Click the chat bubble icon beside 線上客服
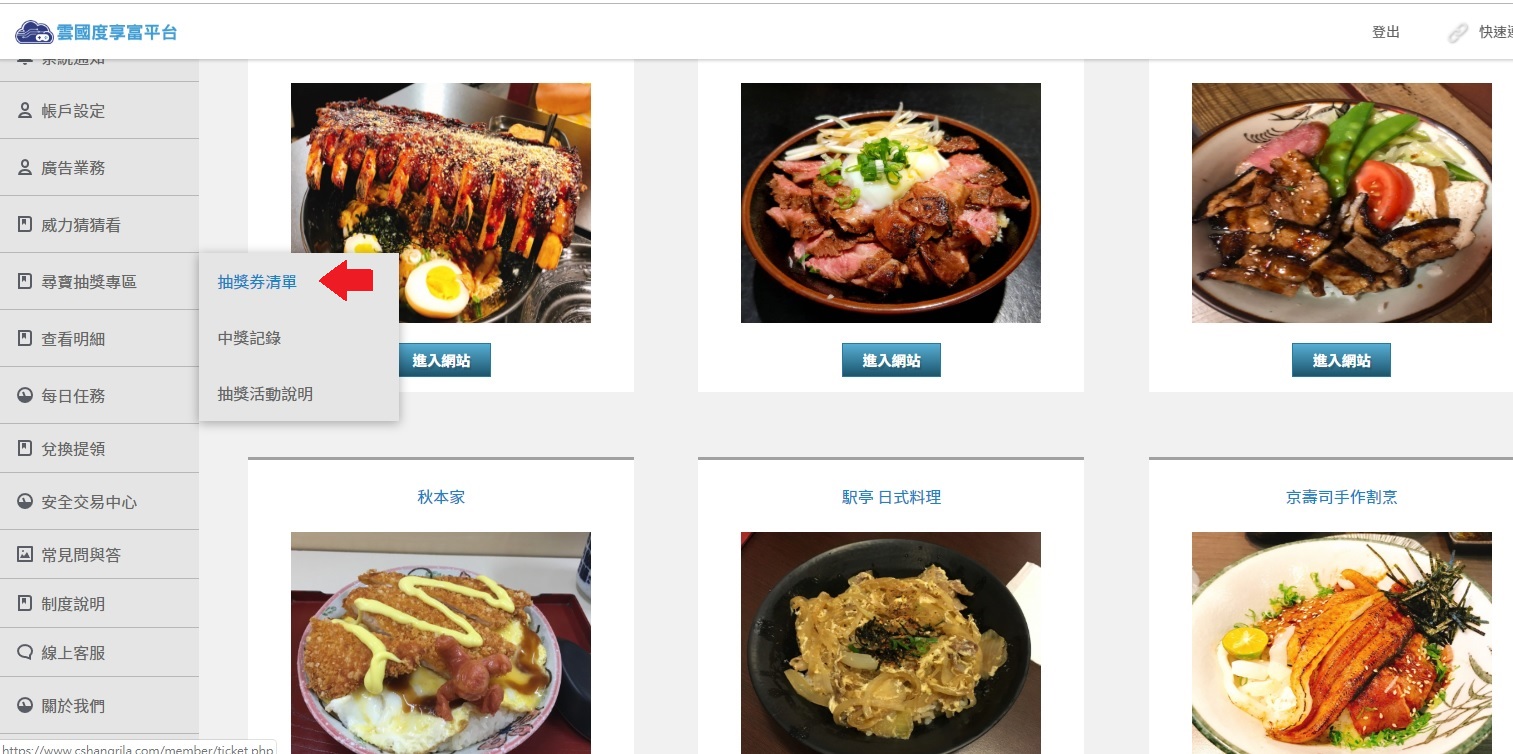This screenshot has height=754, width=1513. 25,653
